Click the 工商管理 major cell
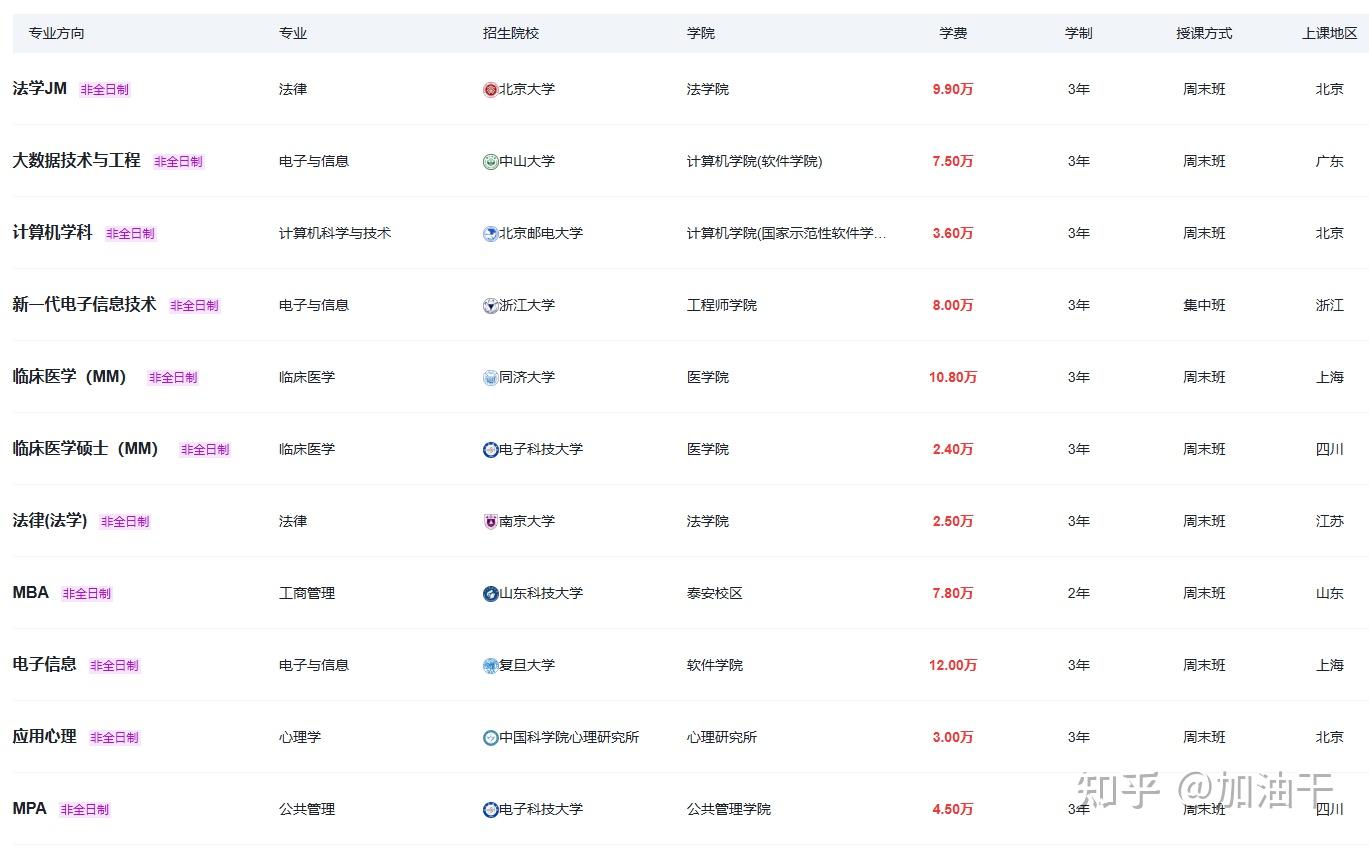This screenshot has width=1369, height=846. [x=307, y=593]
